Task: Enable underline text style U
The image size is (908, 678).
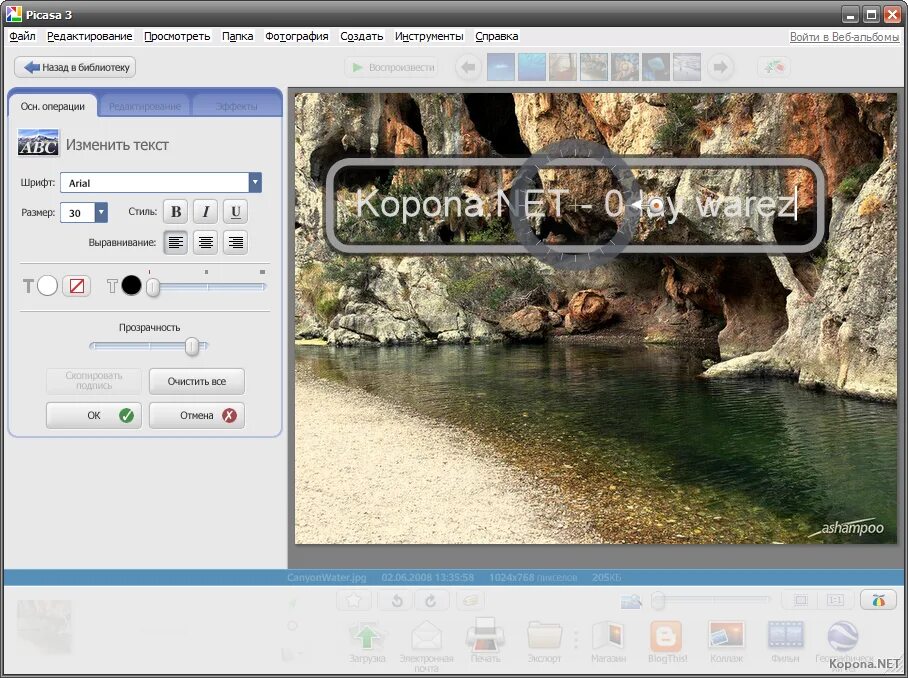Action: (x=235, y=211)
